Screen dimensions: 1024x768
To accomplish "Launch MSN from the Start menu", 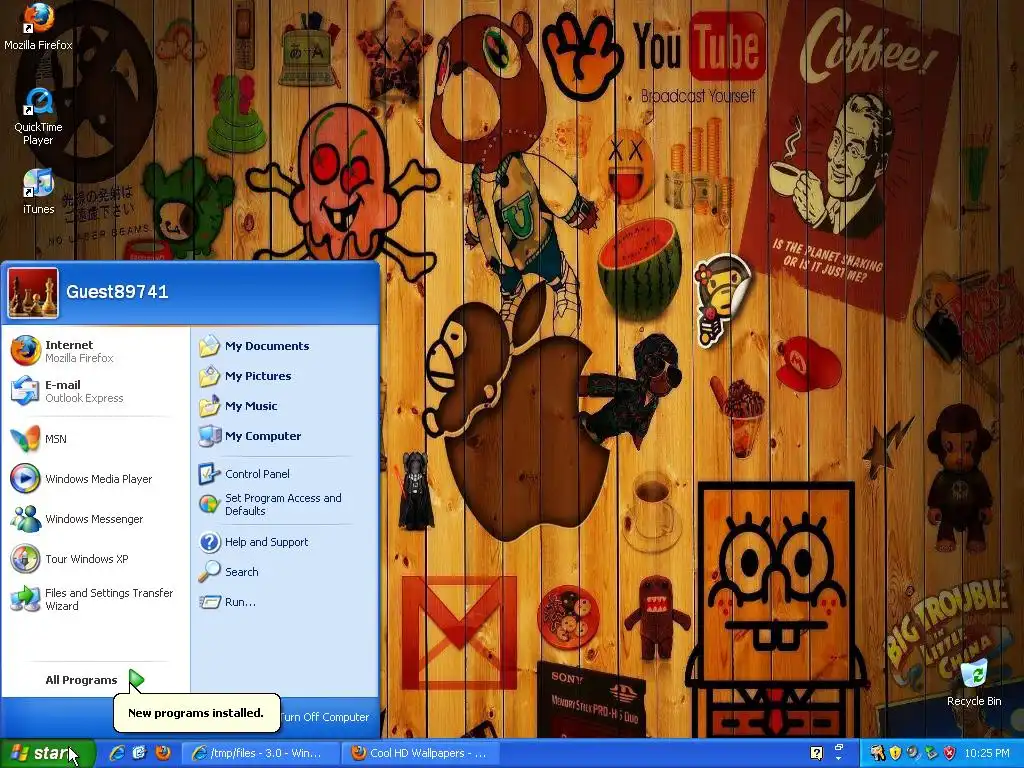I will tap(95, 439).
